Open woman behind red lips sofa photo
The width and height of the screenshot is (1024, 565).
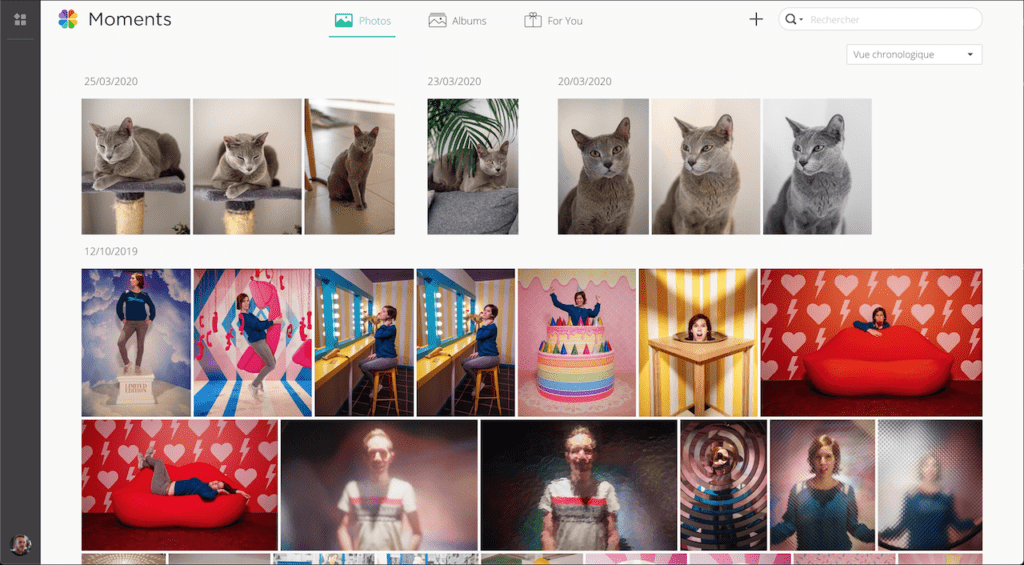click(x=871, y=342)
